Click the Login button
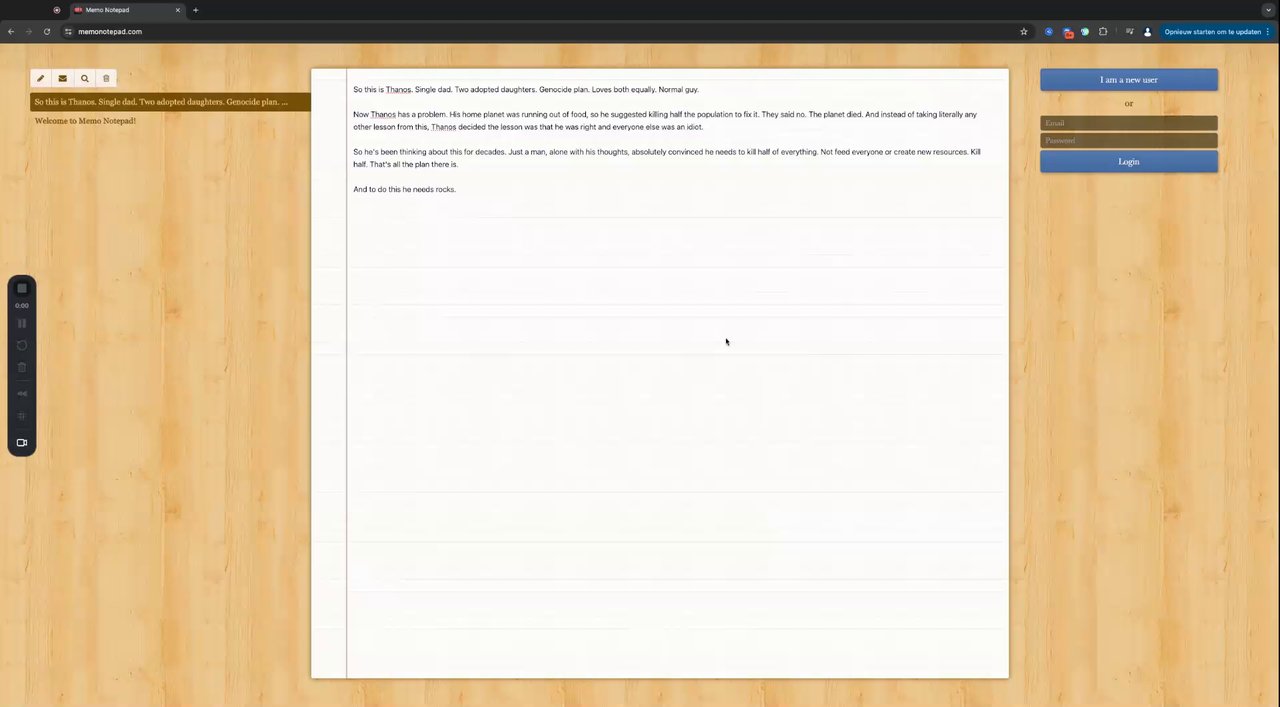 [x=1129, y=162]
